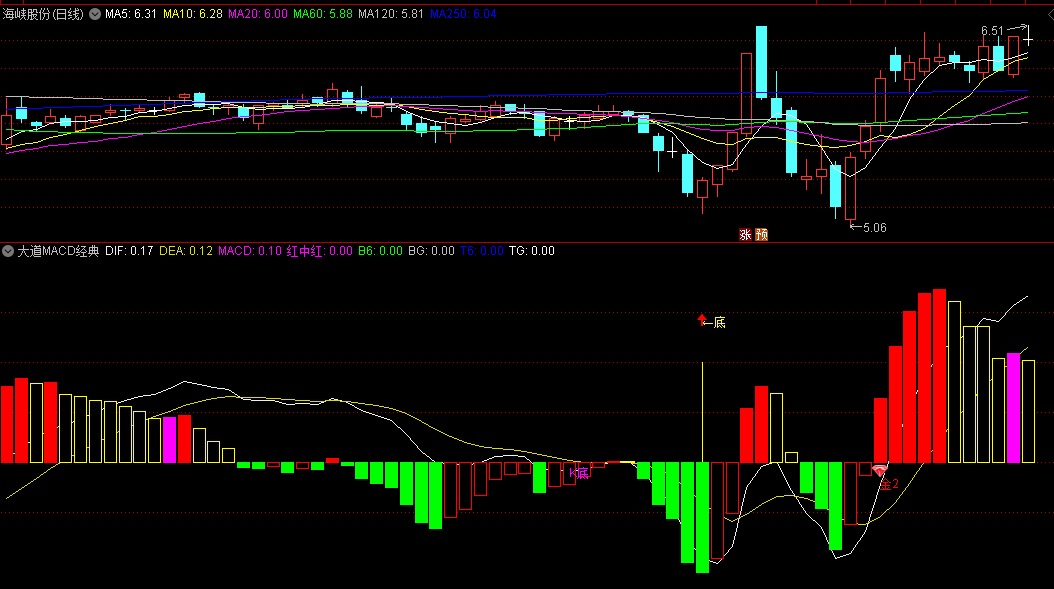The height and width of the screenshot is (589, 1054).
Task: Click the DIF: 0.17 value
Action: tap(129, 251)
